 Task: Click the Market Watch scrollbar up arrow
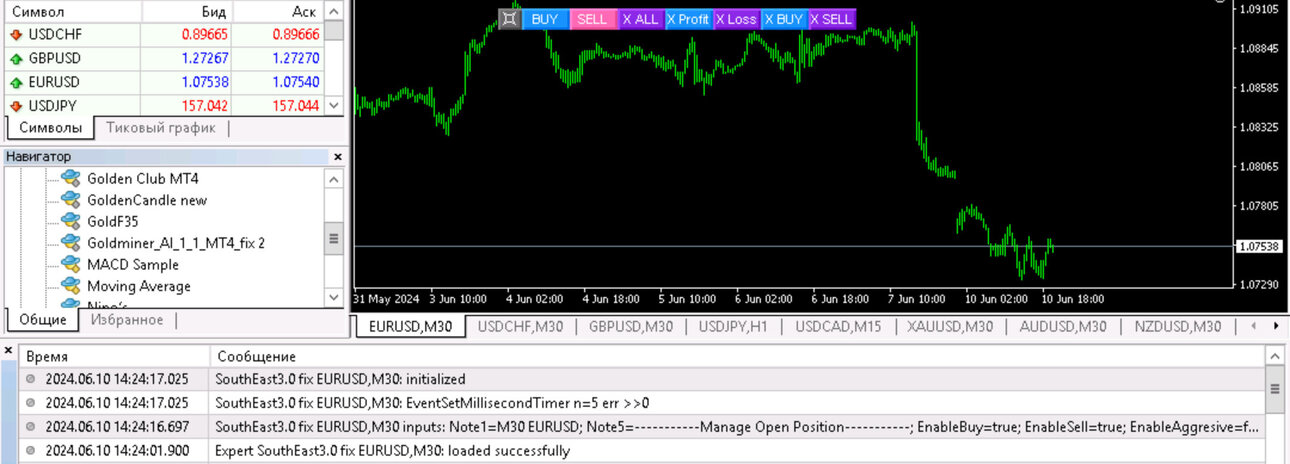[334, 10]
